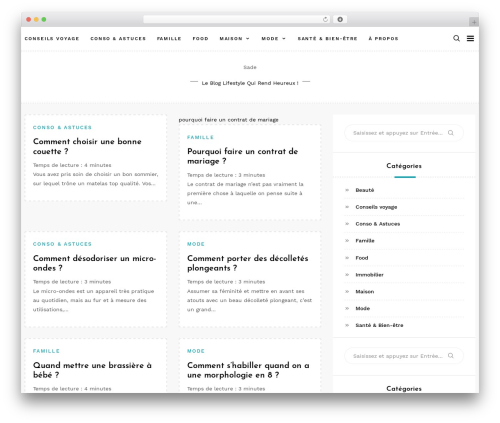The height and width of the screenshot is (423, 500).
Task: Click the yellow minimize window dot
Action: (36, 19)
